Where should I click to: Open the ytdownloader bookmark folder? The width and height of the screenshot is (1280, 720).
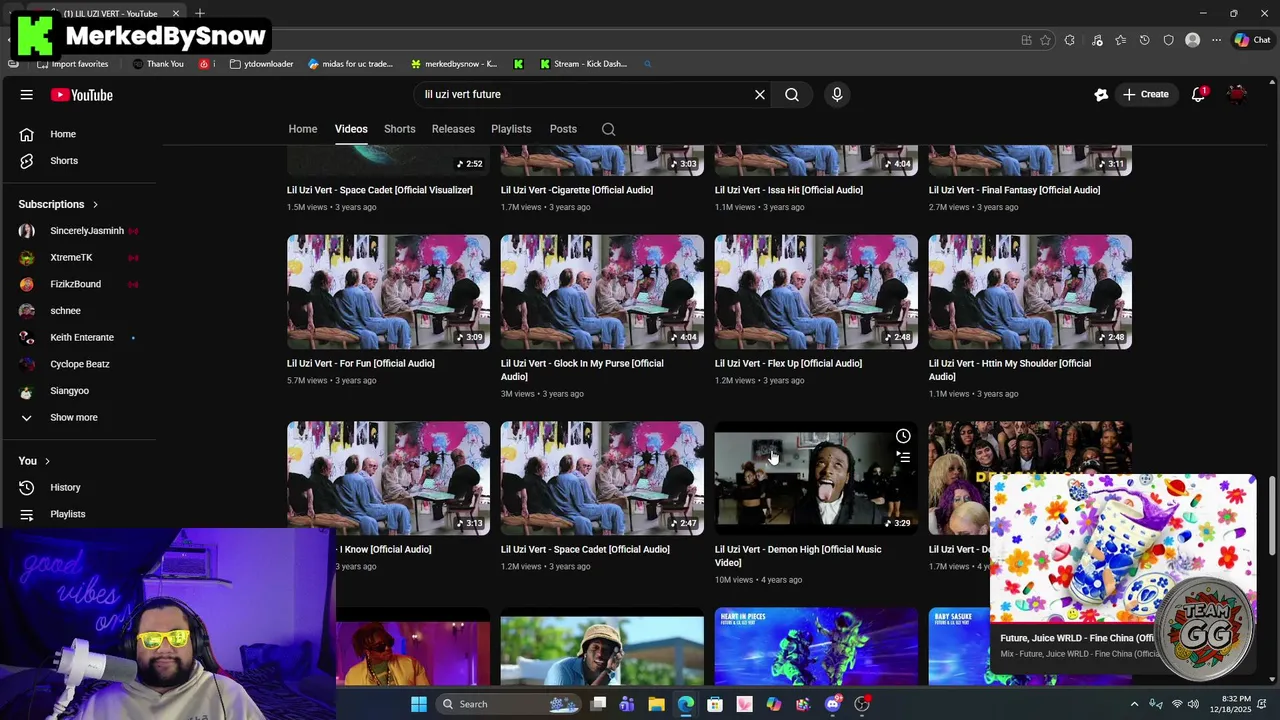tap(261, 64)
